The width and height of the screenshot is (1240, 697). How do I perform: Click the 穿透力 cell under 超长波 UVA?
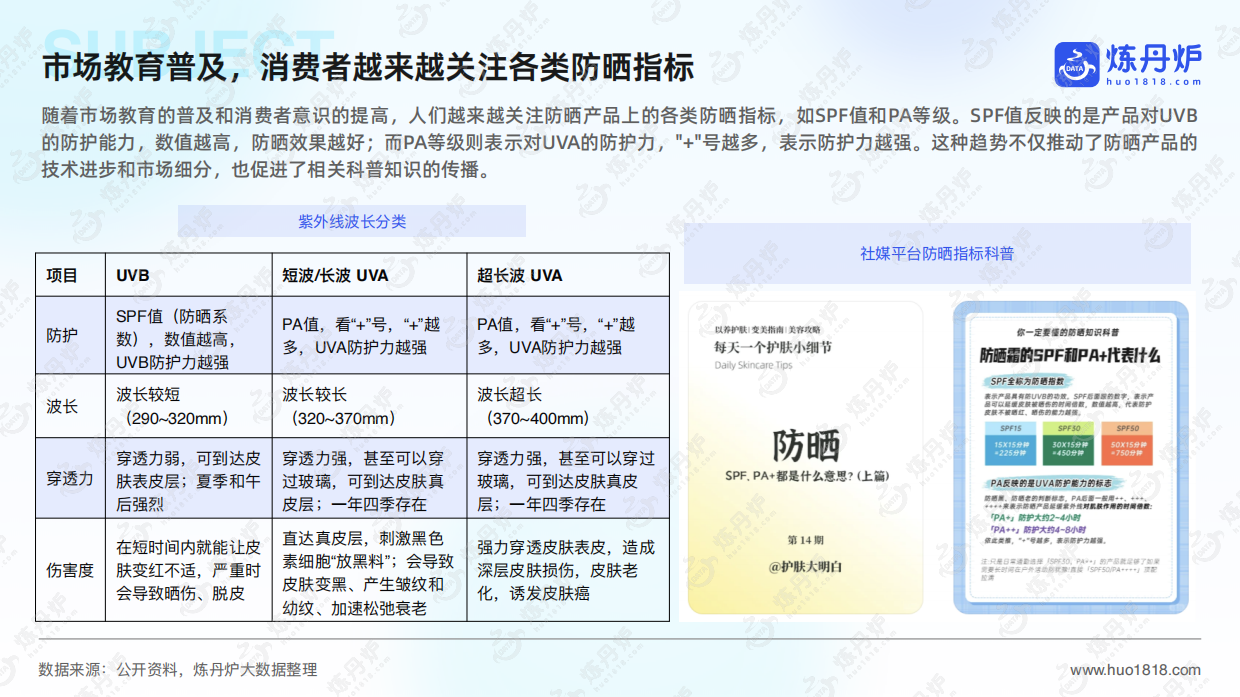[568, 478]
